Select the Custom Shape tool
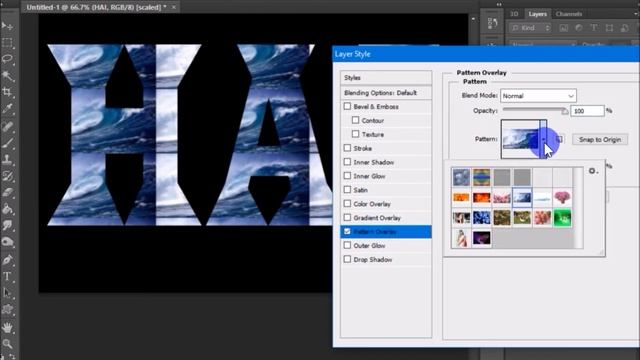 pyautogui.click(x=7, y=309)
